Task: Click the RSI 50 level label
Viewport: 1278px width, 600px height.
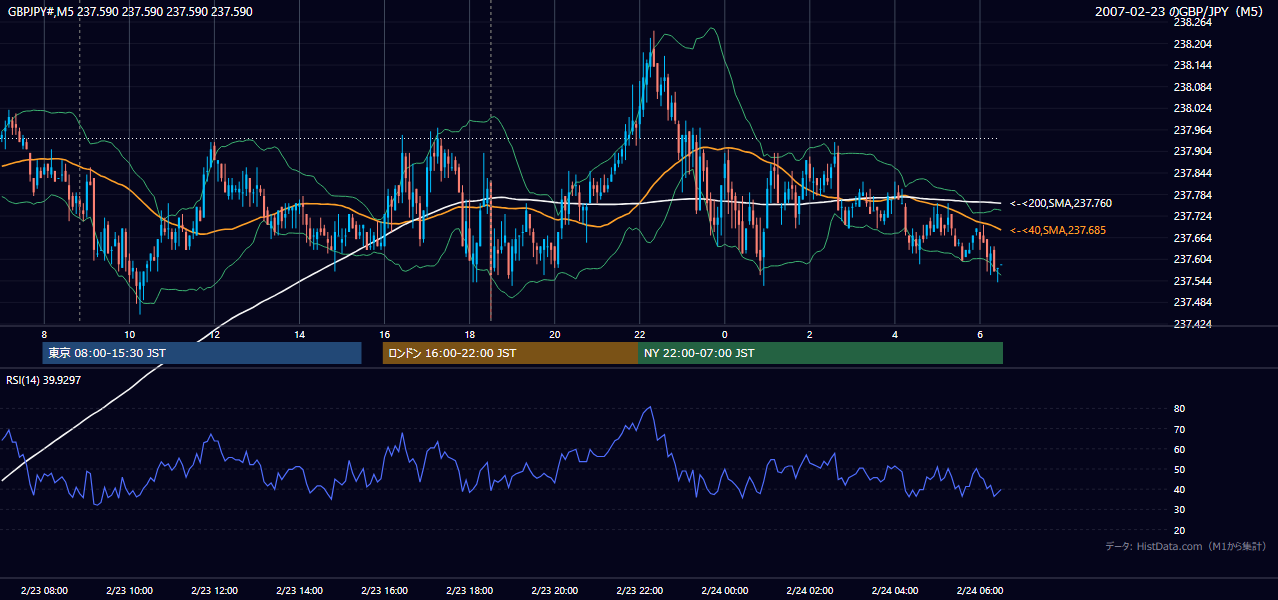Action: click(1179, 469)
